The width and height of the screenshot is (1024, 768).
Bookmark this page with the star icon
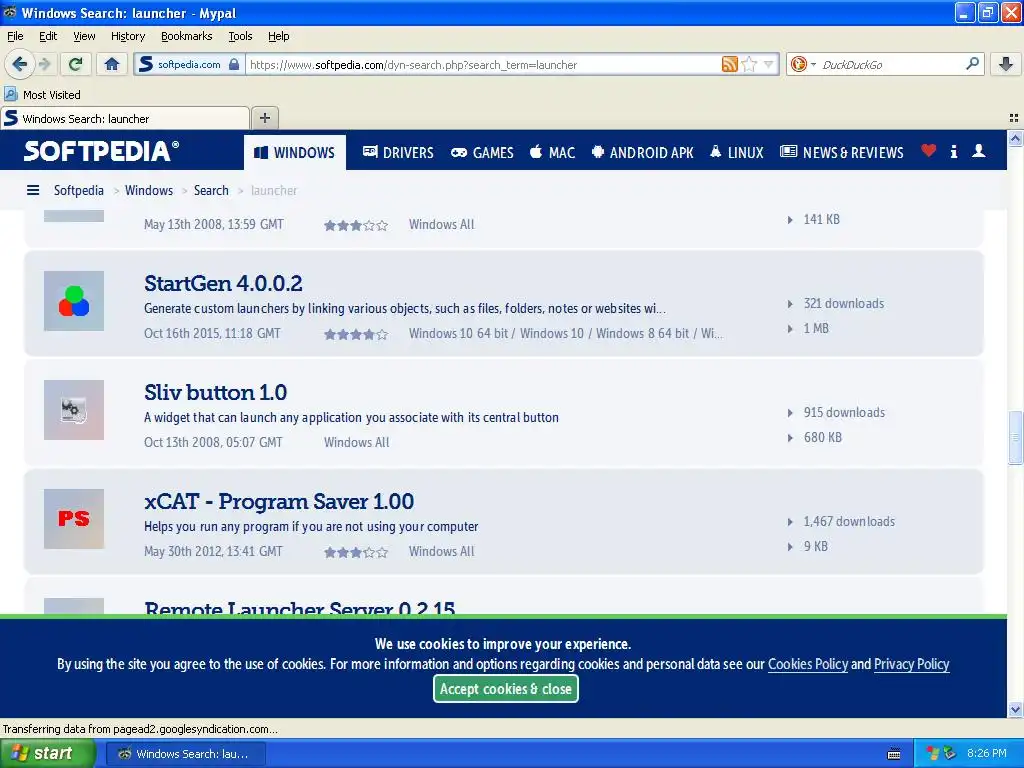click(x=749, y=64)
